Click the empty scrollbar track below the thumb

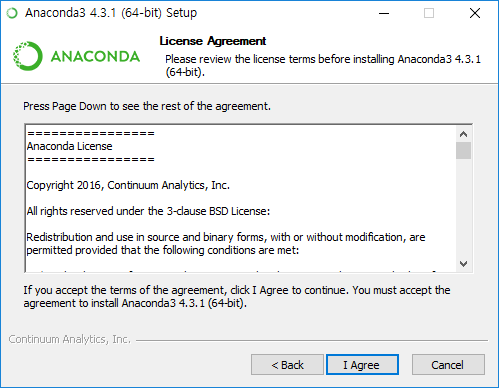(x=463, y=207)
